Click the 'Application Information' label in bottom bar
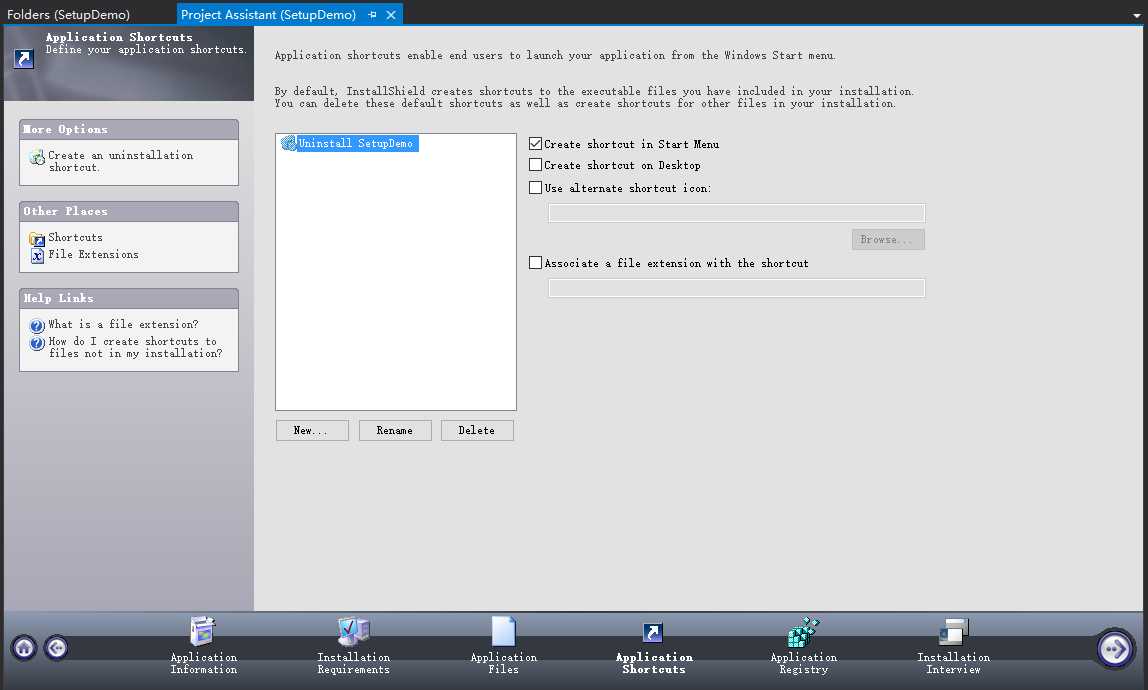The width and height of the screenshot is (1148, 690). tap(204, 664)
